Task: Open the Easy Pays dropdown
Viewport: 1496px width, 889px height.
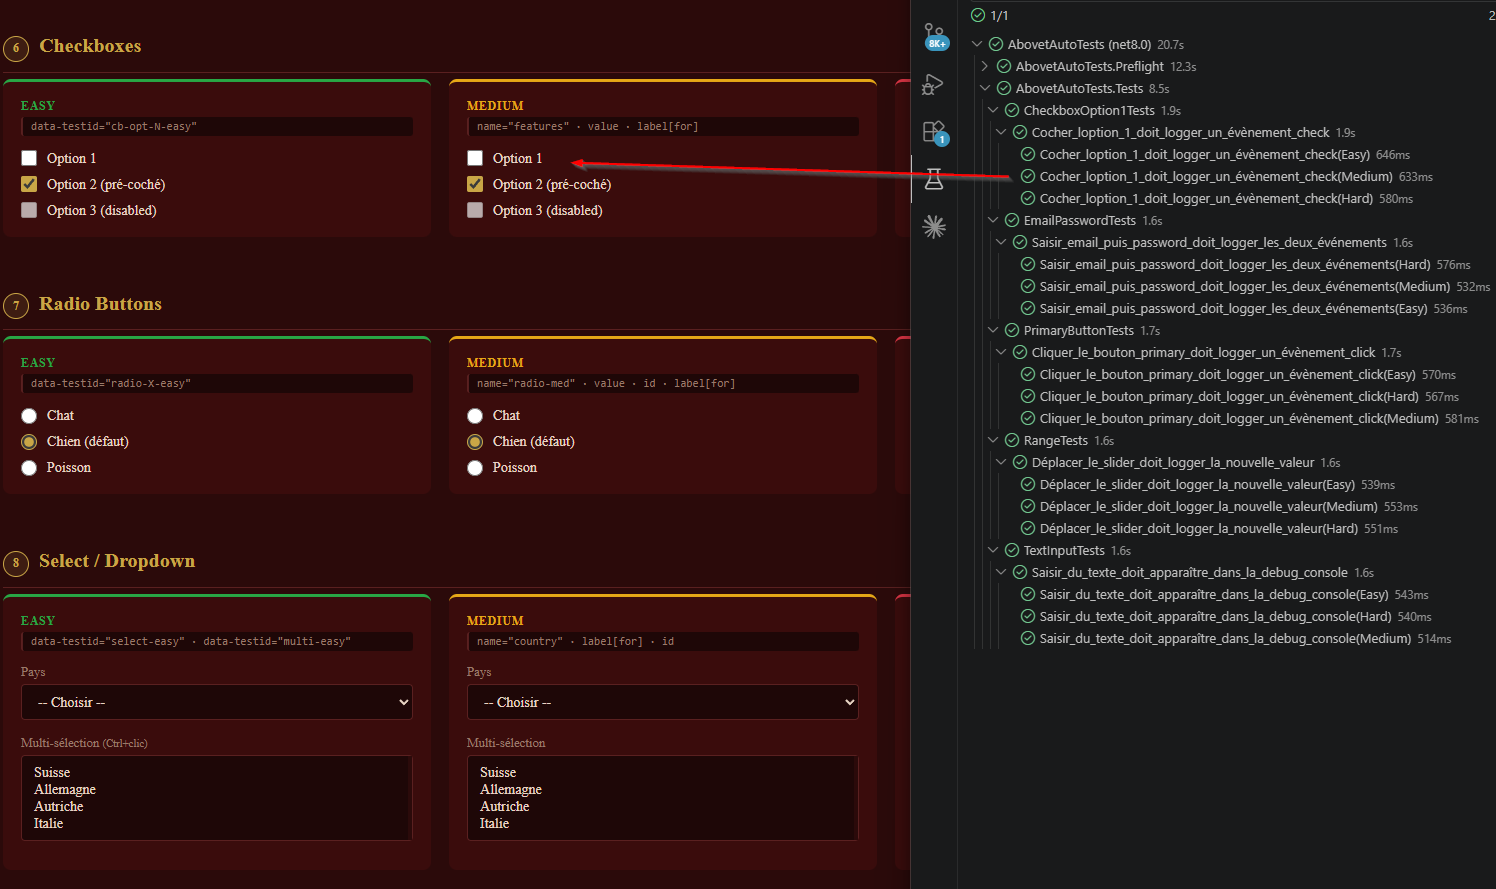Action: 217,702
